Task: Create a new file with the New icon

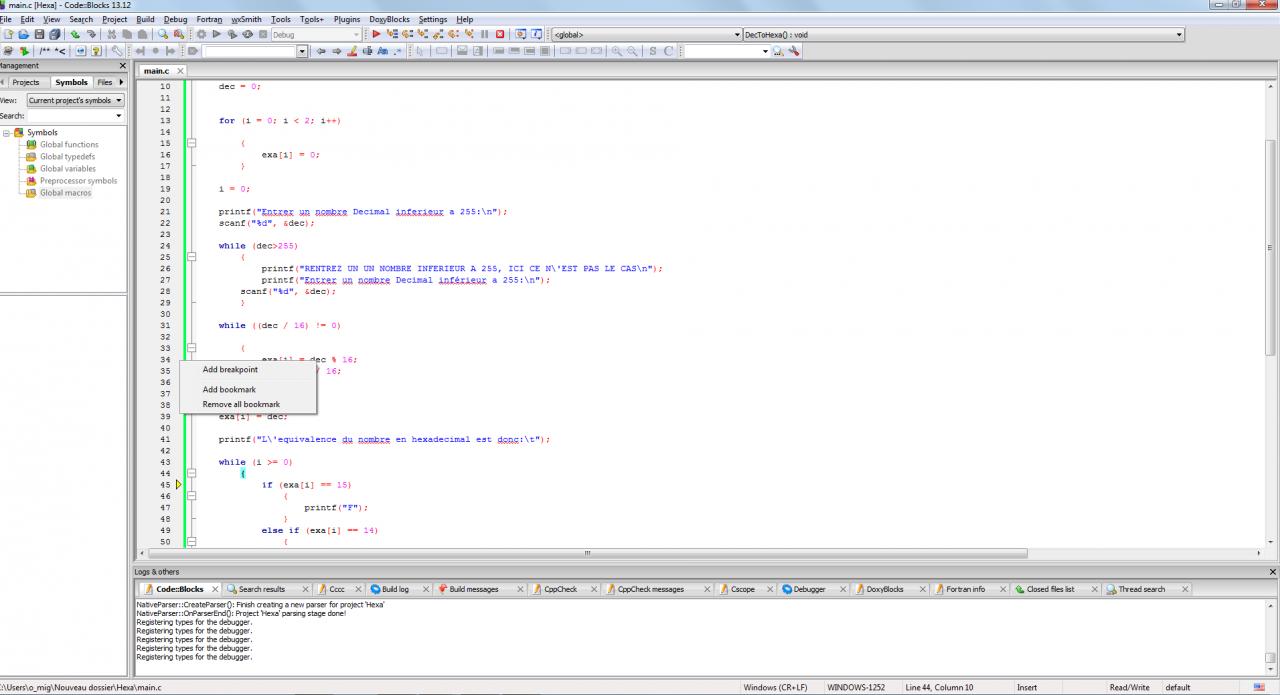Action: pyautogui.click(x=9, y=34)
